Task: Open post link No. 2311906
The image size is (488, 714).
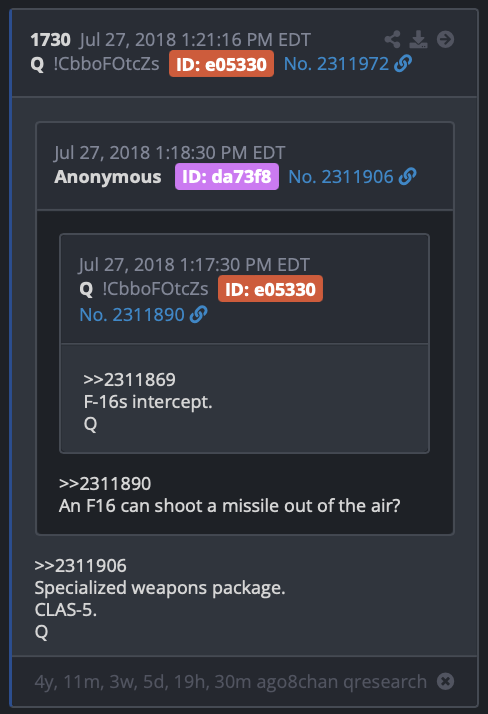Action: coord(341,177)
